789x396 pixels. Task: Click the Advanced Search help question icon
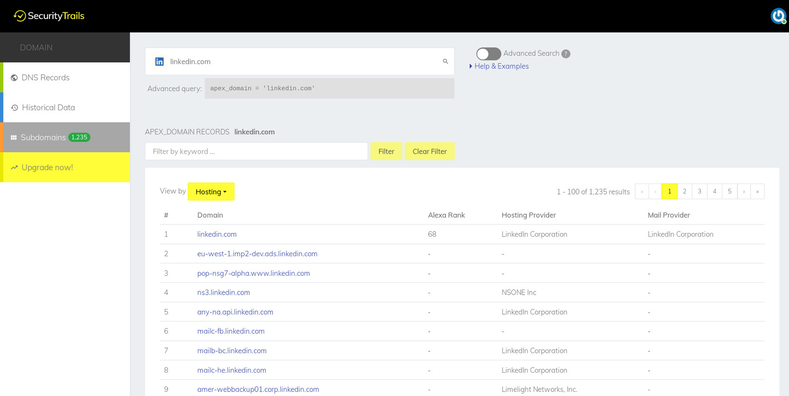coord(566,53)
